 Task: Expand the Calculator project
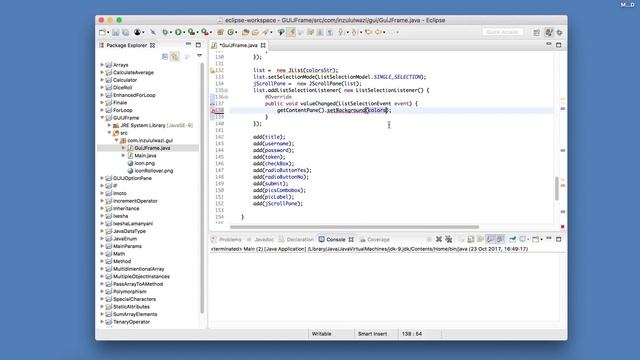[102, 80]
